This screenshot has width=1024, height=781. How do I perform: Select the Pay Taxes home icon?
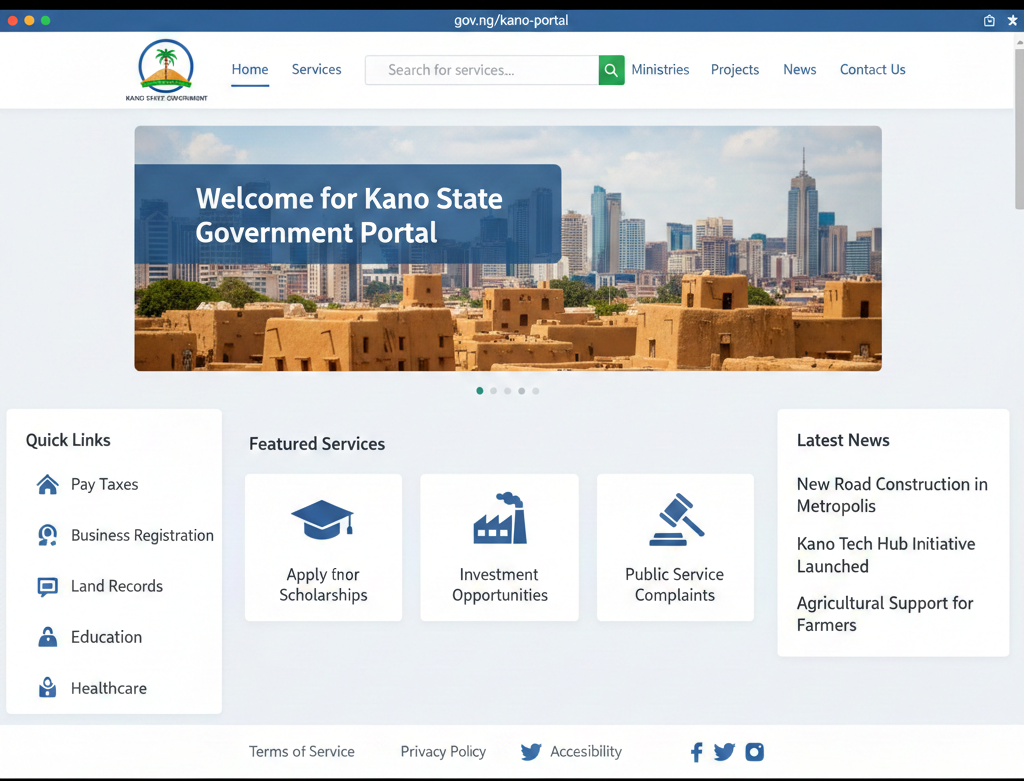pyautogui.click(x=47, y=484)
